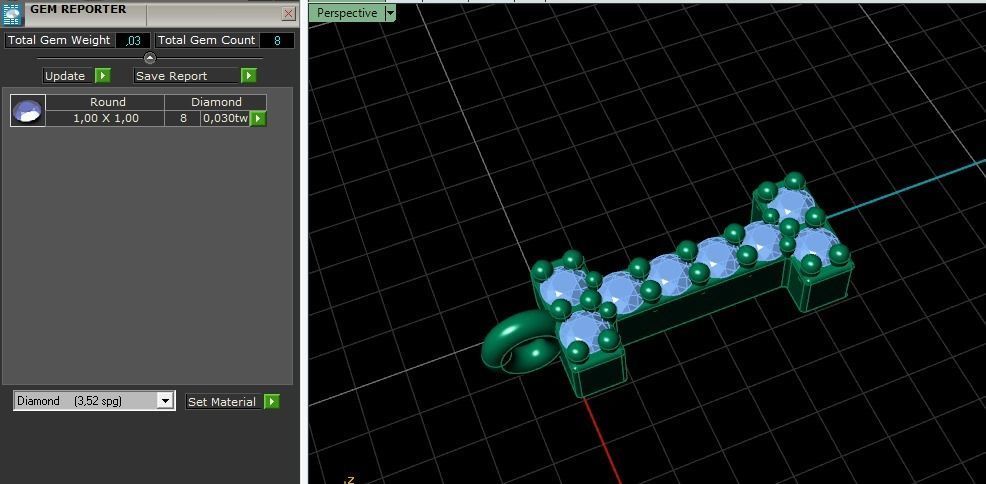This screenshot has height=484, width=986.
Task: Click the 0,030tw weight cell
Action: pyautogui.click(x=225, y=118)
